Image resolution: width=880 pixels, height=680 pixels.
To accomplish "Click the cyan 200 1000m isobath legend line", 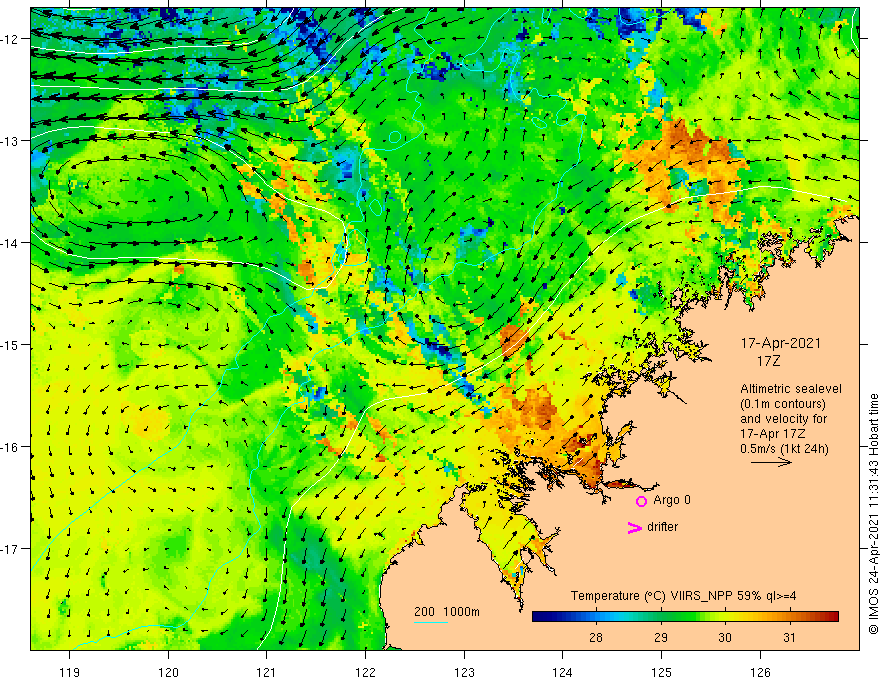I will (x=431, y=622).
